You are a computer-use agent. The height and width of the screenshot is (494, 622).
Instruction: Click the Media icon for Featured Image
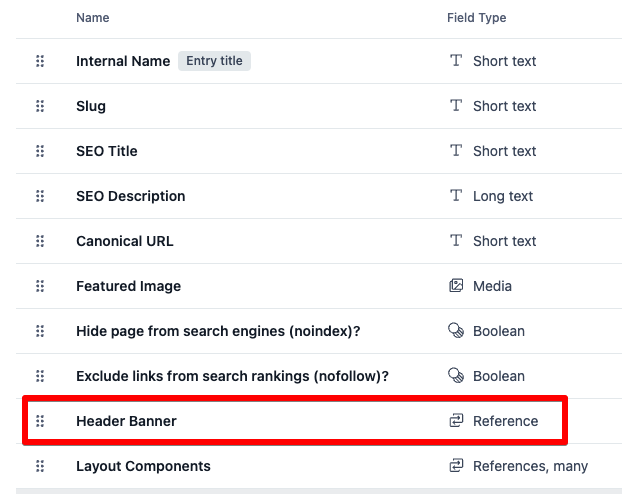coord(456,286)
